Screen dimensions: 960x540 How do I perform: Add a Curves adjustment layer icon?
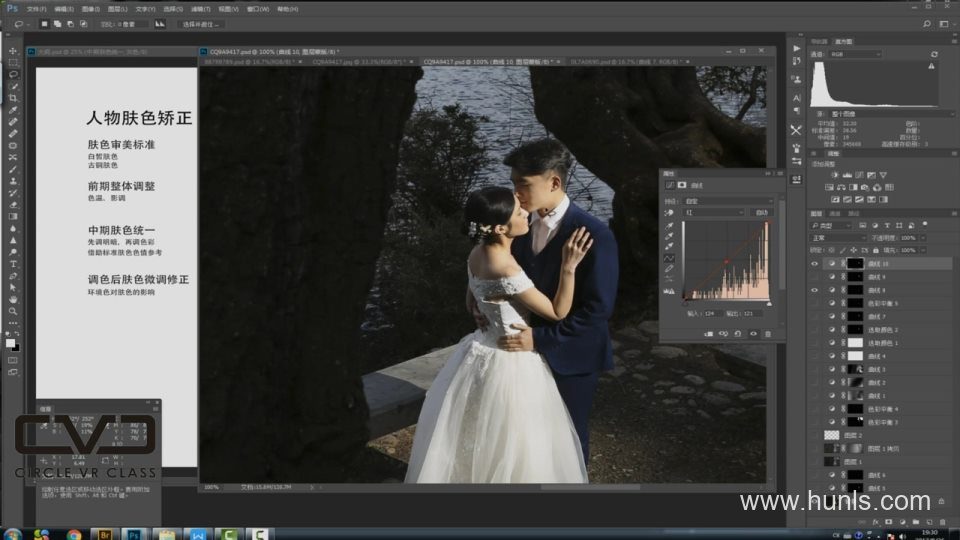[x=860, y=175]
